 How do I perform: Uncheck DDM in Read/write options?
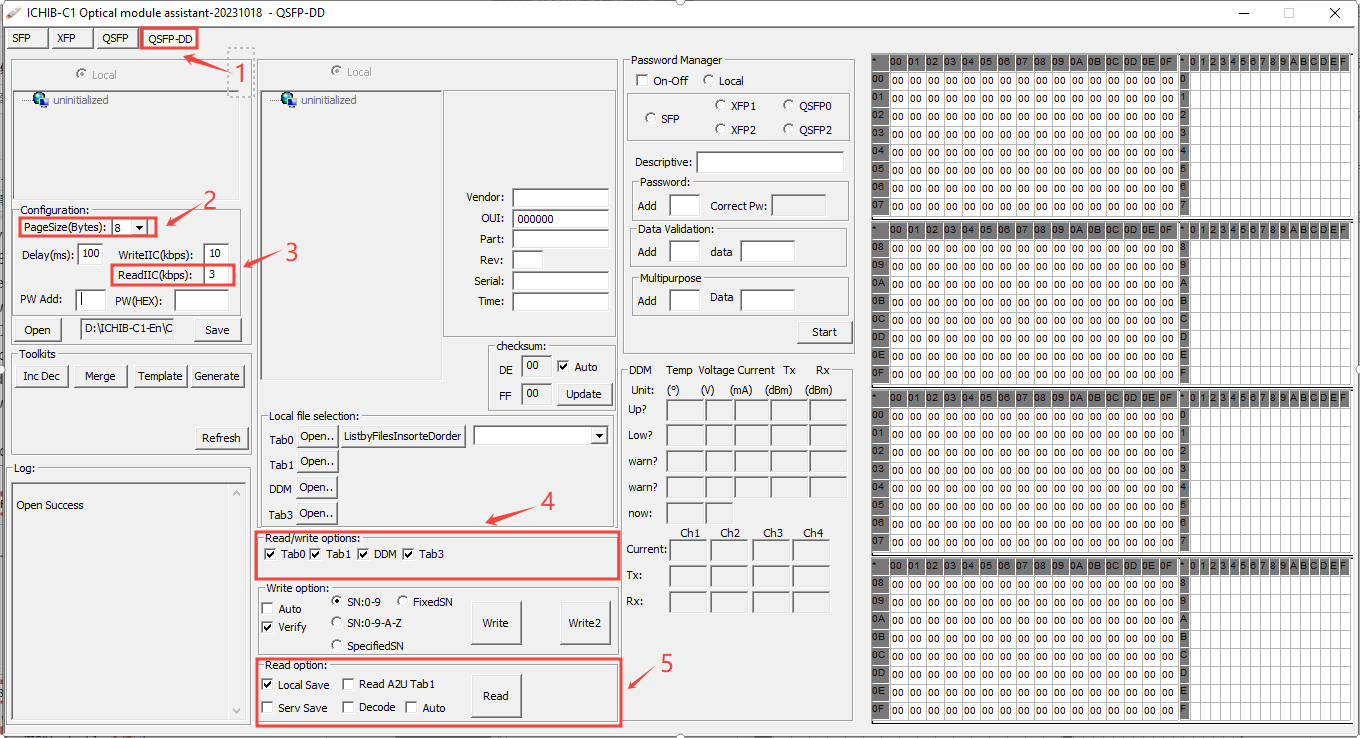coord(363,553)
